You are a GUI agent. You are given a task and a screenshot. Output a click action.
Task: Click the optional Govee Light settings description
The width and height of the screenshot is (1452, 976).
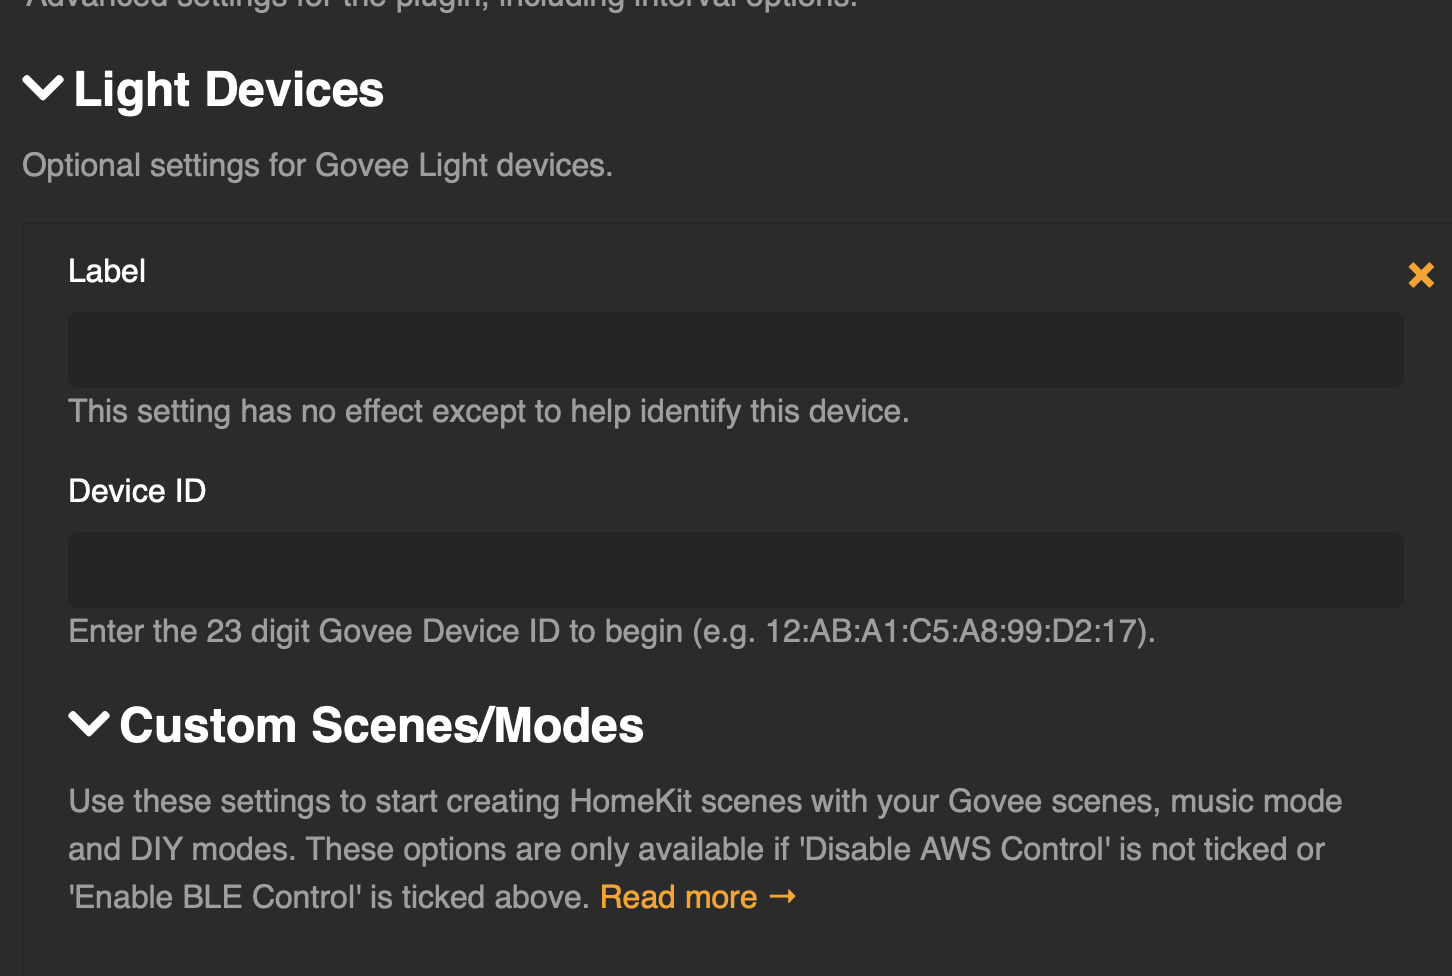click(x=317, y=165)
